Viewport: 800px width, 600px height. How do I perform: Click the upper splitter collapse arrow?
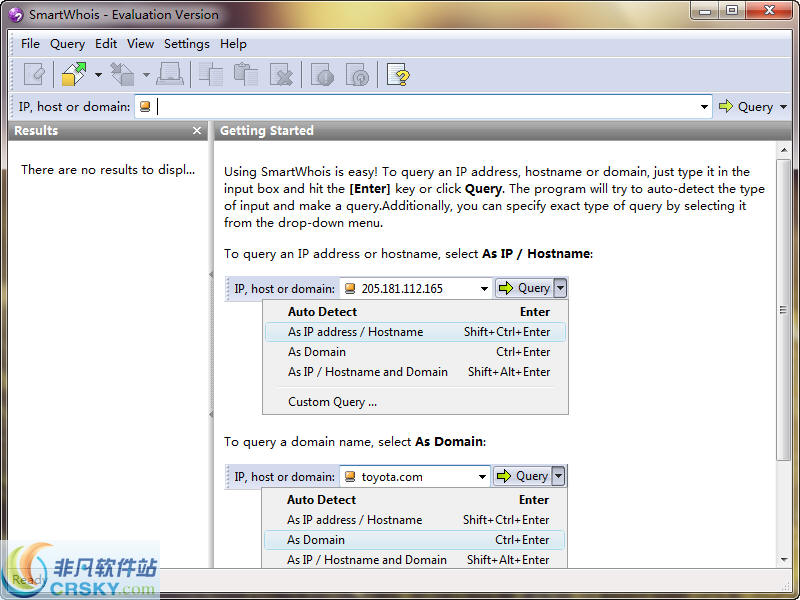(x=211, y=275)
